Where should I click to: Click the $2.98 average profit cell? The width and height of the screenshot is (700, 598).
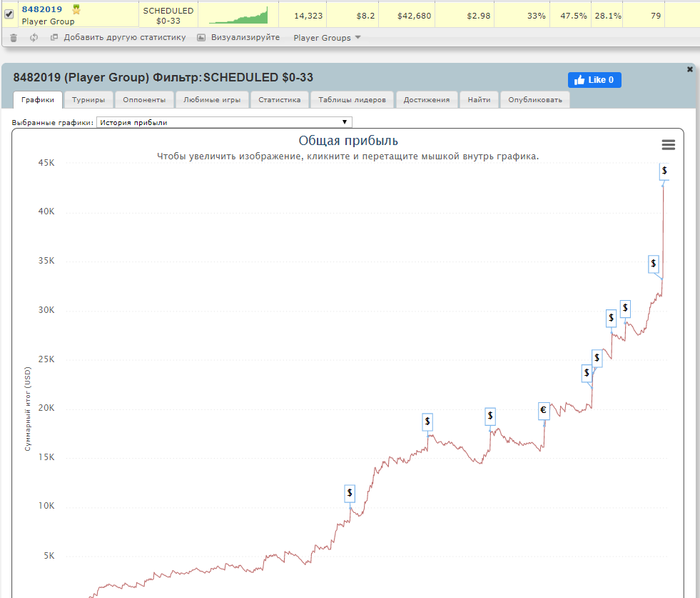(x=465, y=16)
